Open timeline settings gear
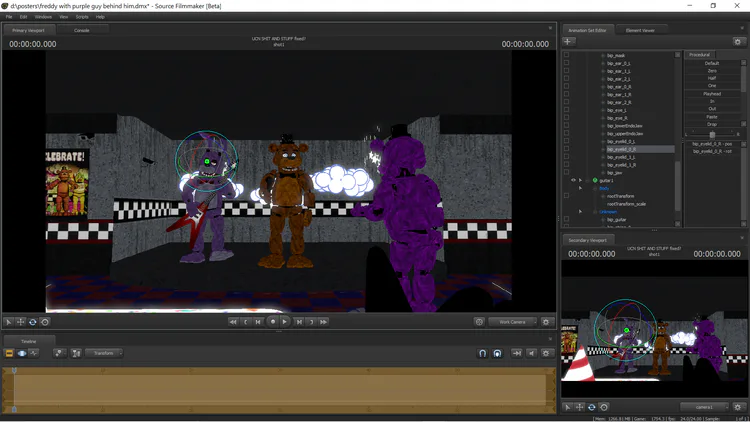Screen dimensions: 750x422 point(546,353)
